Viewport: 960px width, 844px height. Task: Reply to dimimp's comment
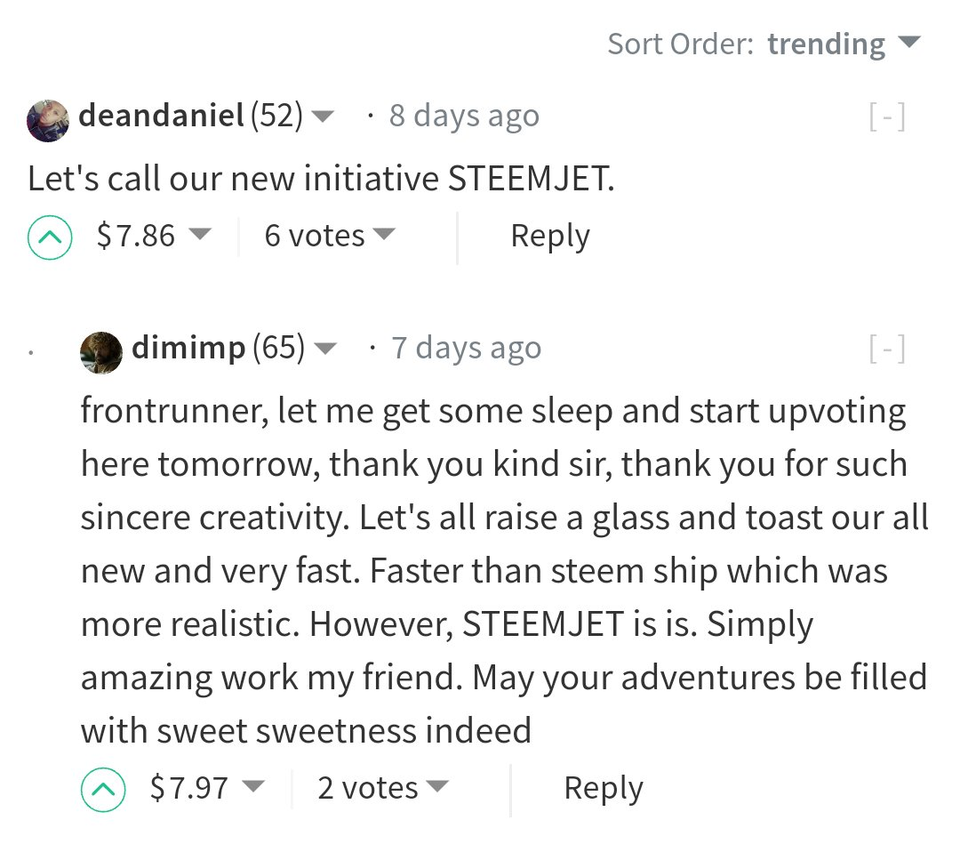604,789
